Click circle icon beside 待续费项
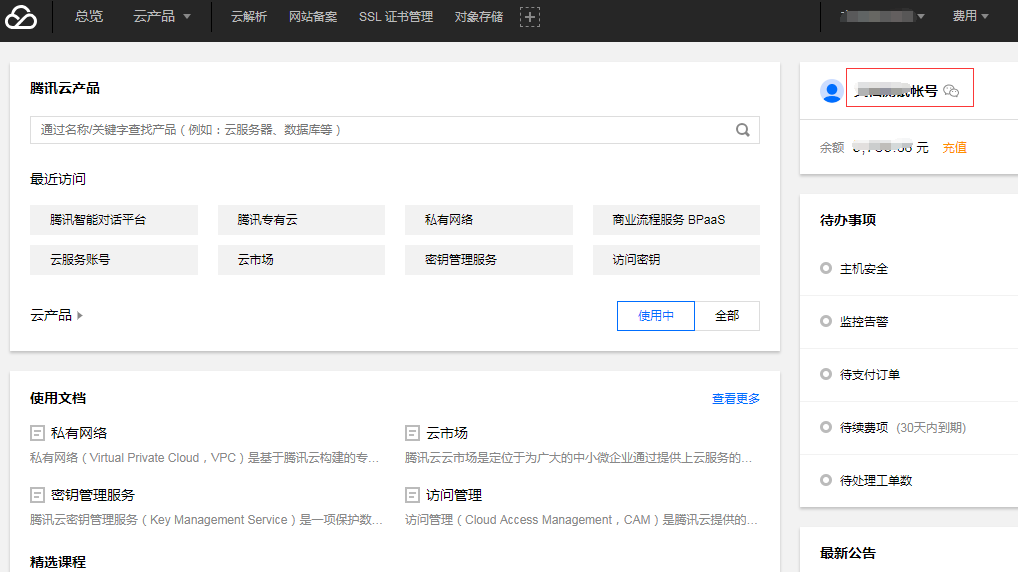This screenshot has height=572, width=1018. click(826, 427)
